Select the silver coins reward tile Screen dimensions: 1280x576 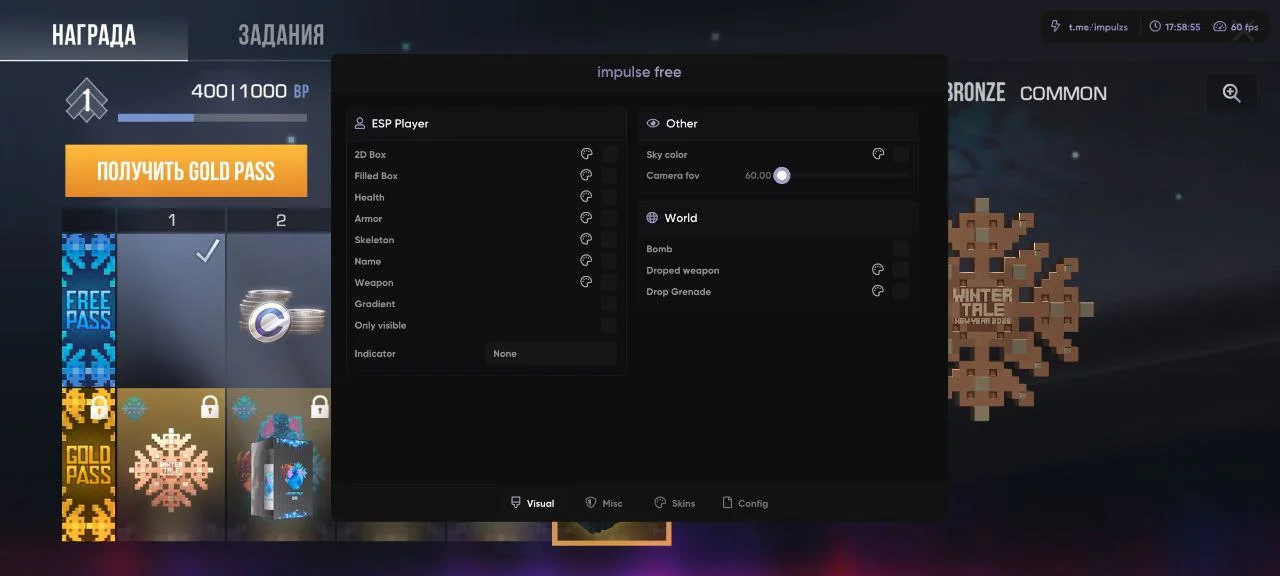coord(281,311)
